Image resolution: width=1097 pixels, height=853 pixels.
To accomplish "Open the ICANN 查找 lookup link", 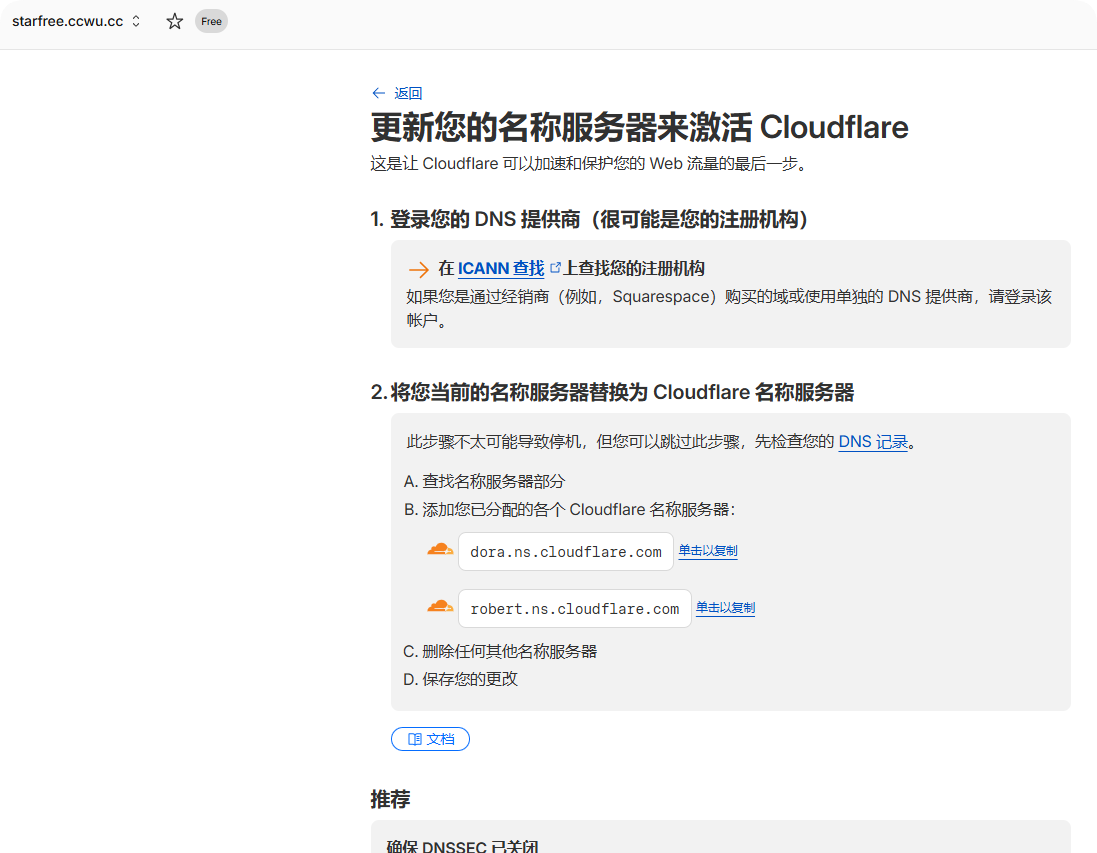I will [x=500, y=268].
